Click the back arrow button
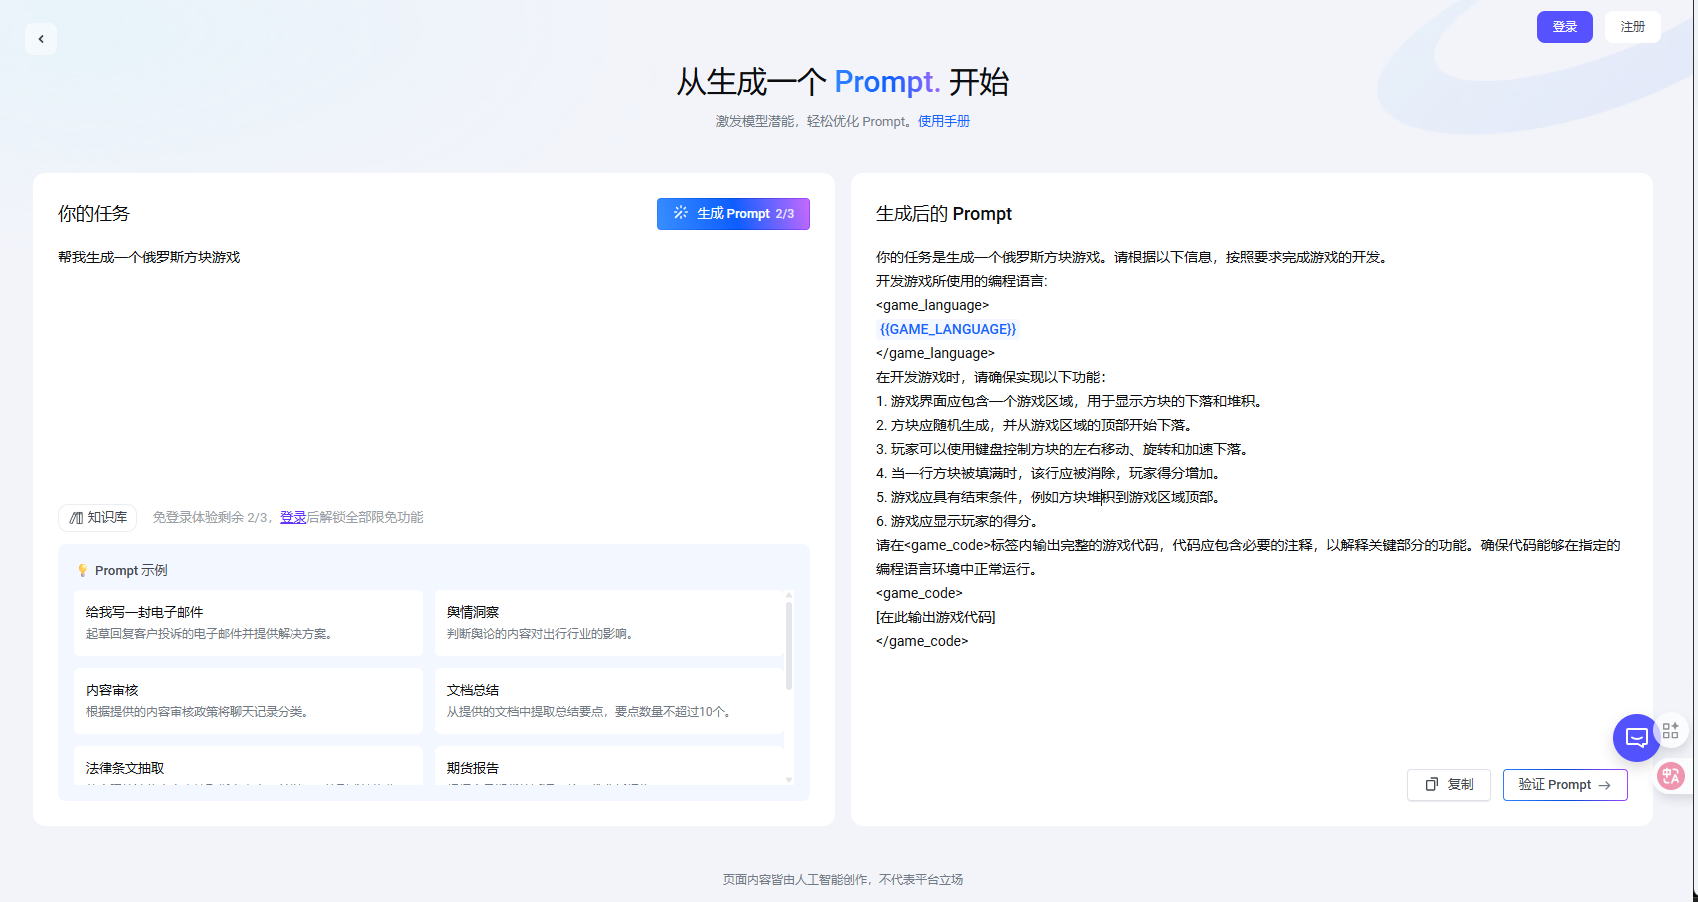The height and width of the screenshot is (902, 1698). [41, 39]
